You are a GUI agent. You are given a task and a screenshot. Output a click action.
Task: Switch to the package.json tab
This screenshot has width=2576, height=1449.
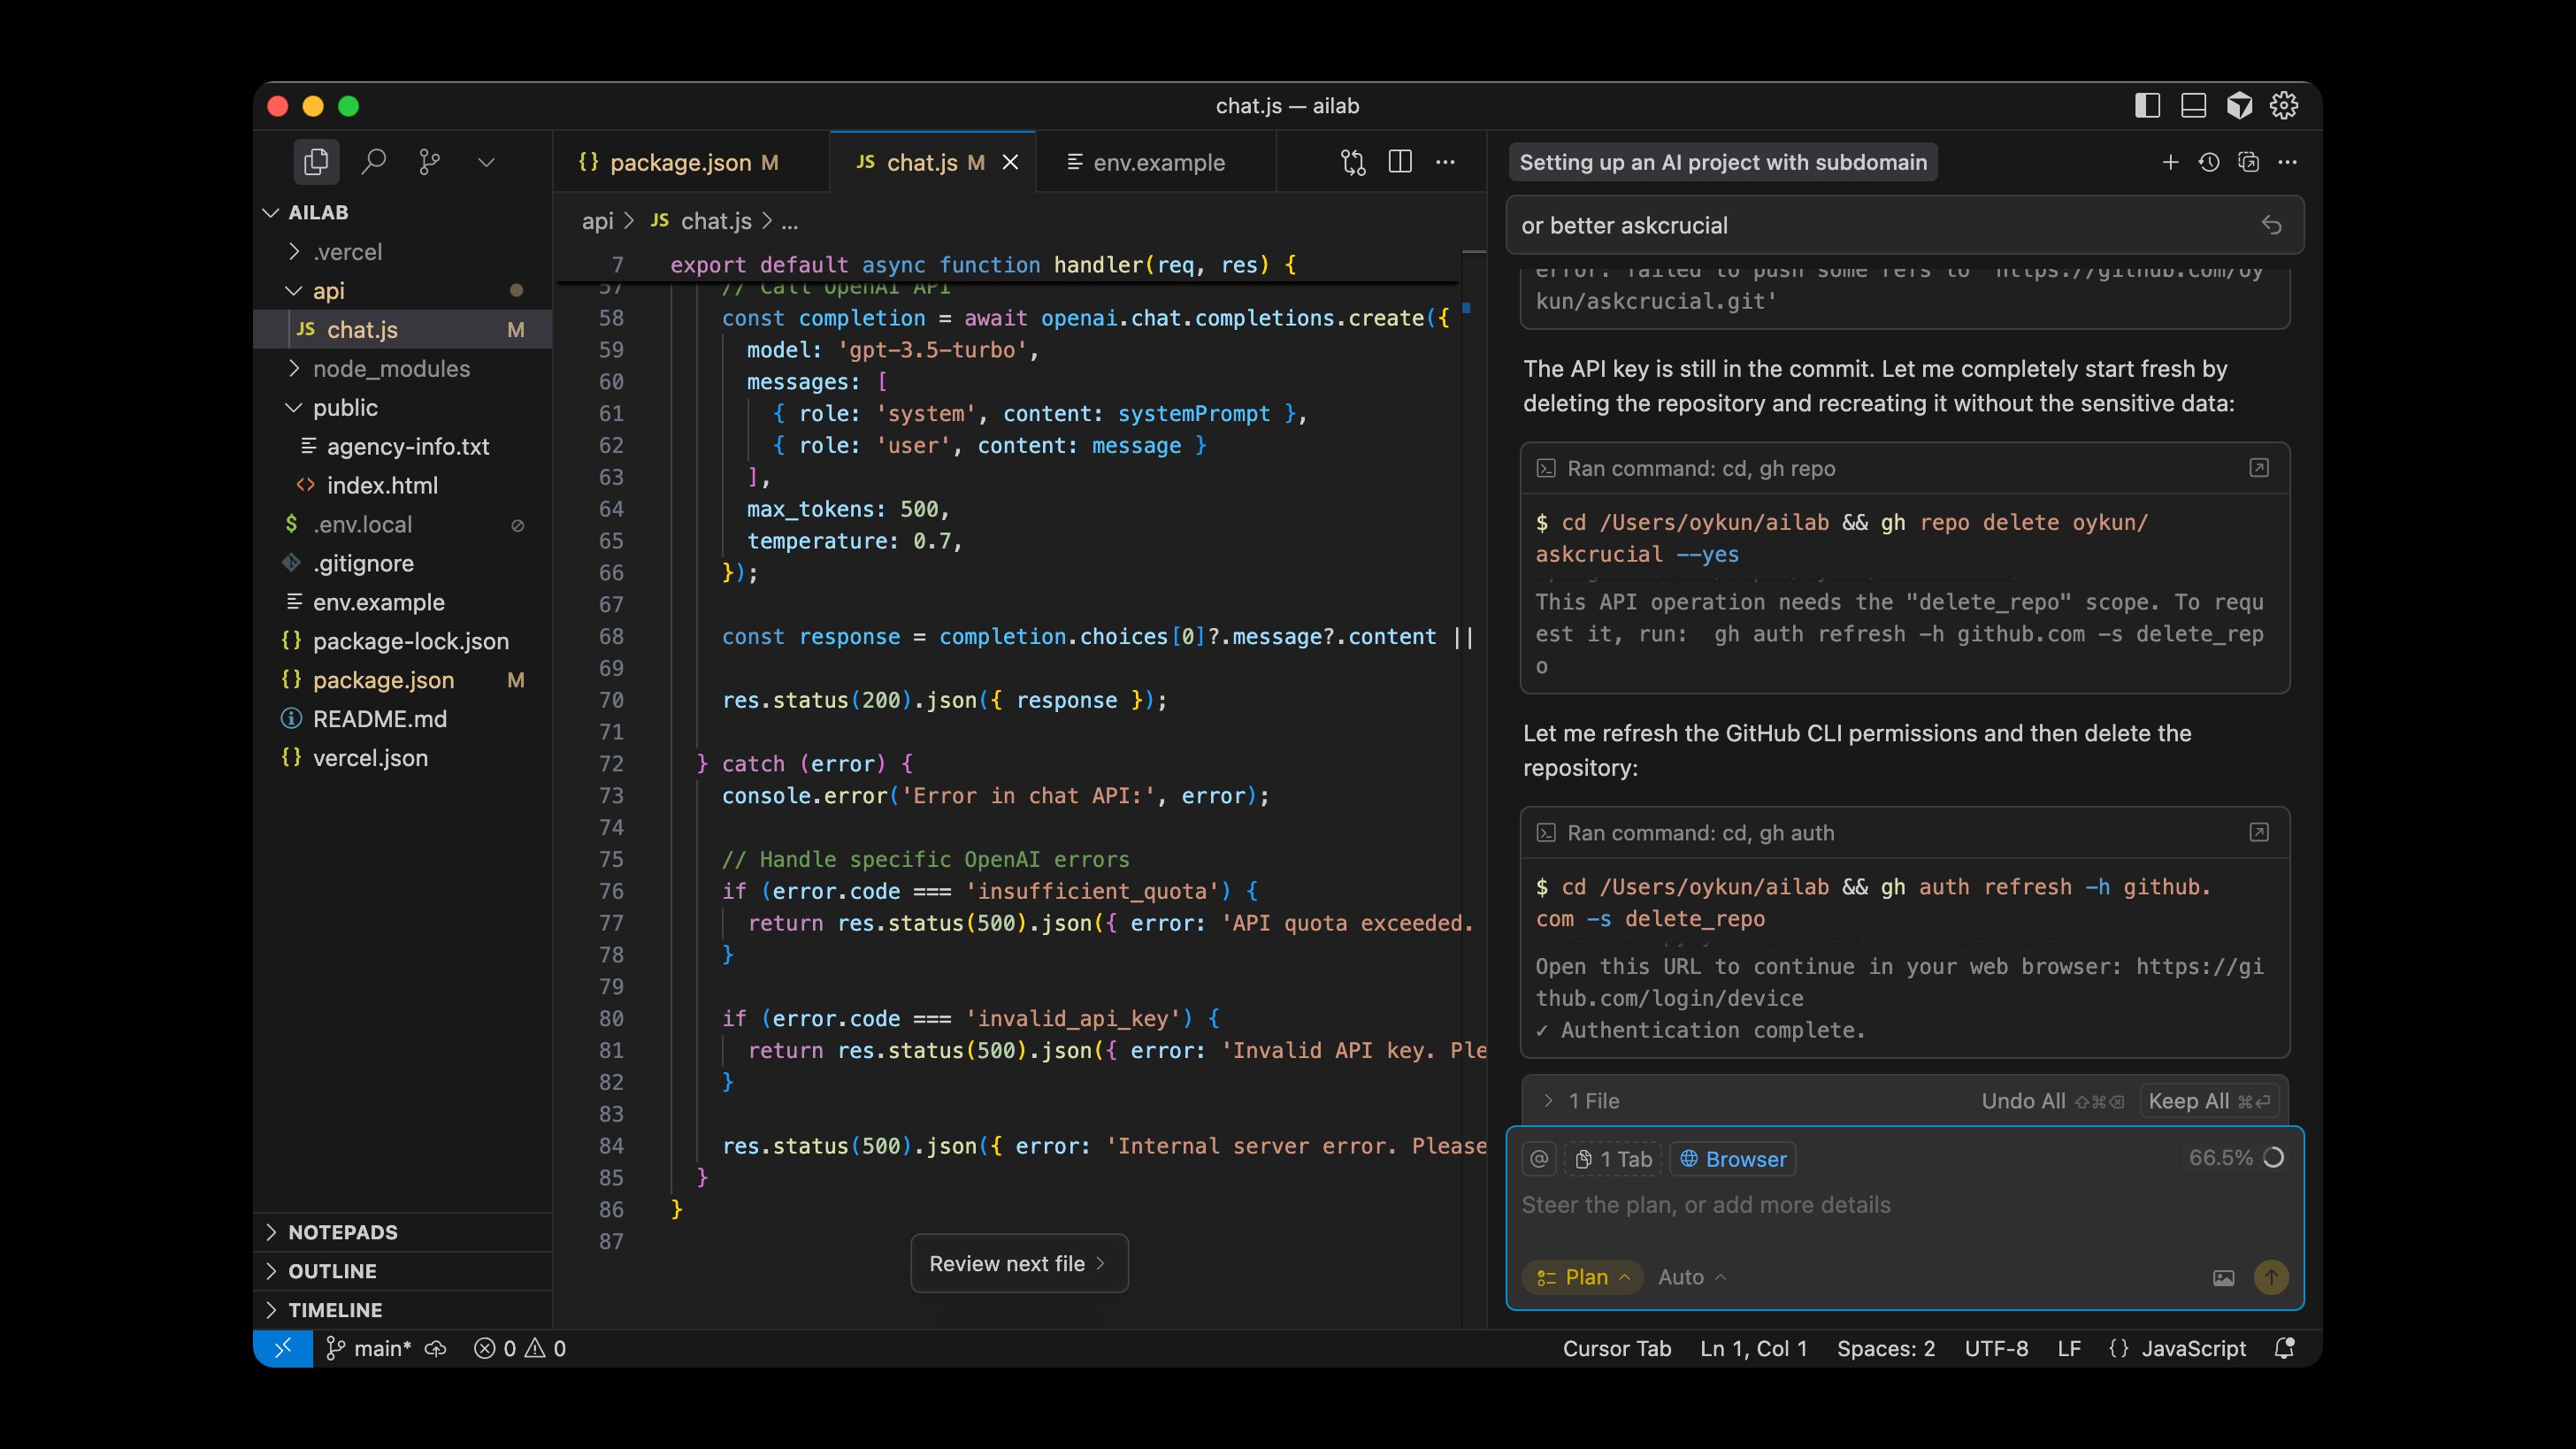point(680,162)
